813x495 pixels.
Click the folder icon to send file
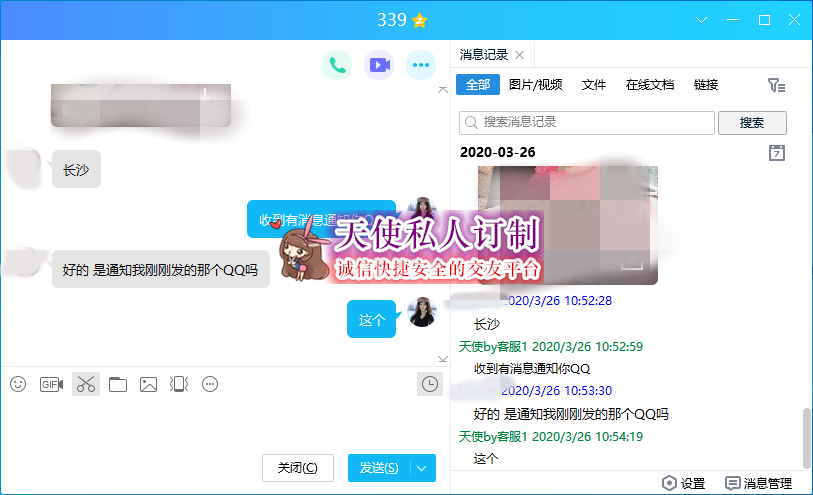click(x=118, y=384)
